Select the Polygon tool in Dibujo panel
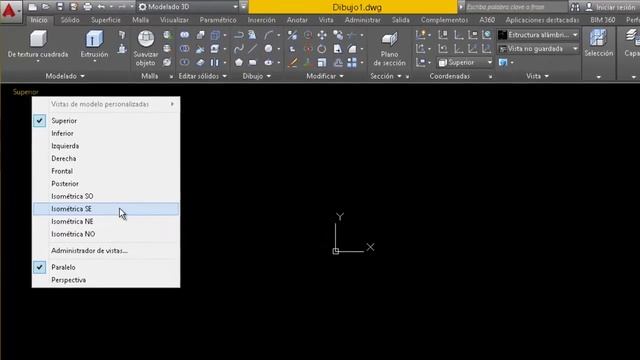The image size is (640, 360). point(239,62)
